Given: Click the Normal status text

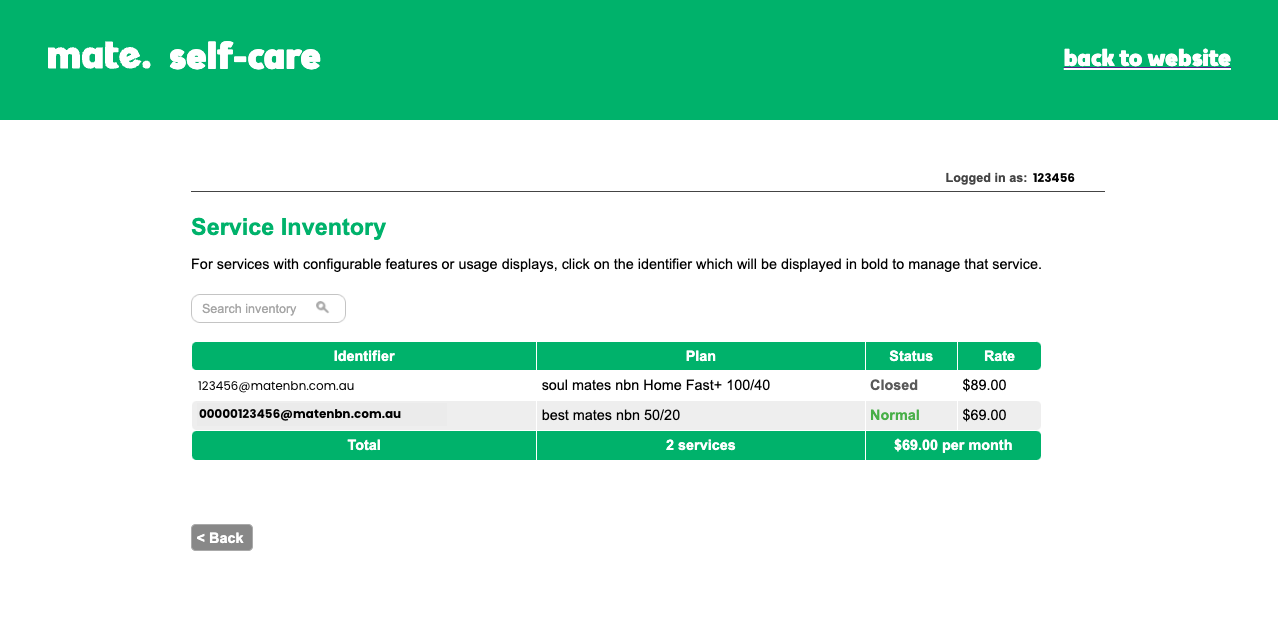Looking at the screenshot, I should [895, 415].
